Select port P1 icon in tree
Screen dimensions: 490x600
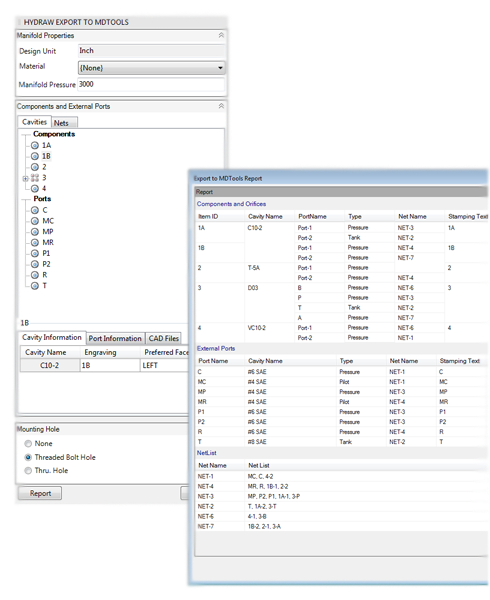point(35,253)
